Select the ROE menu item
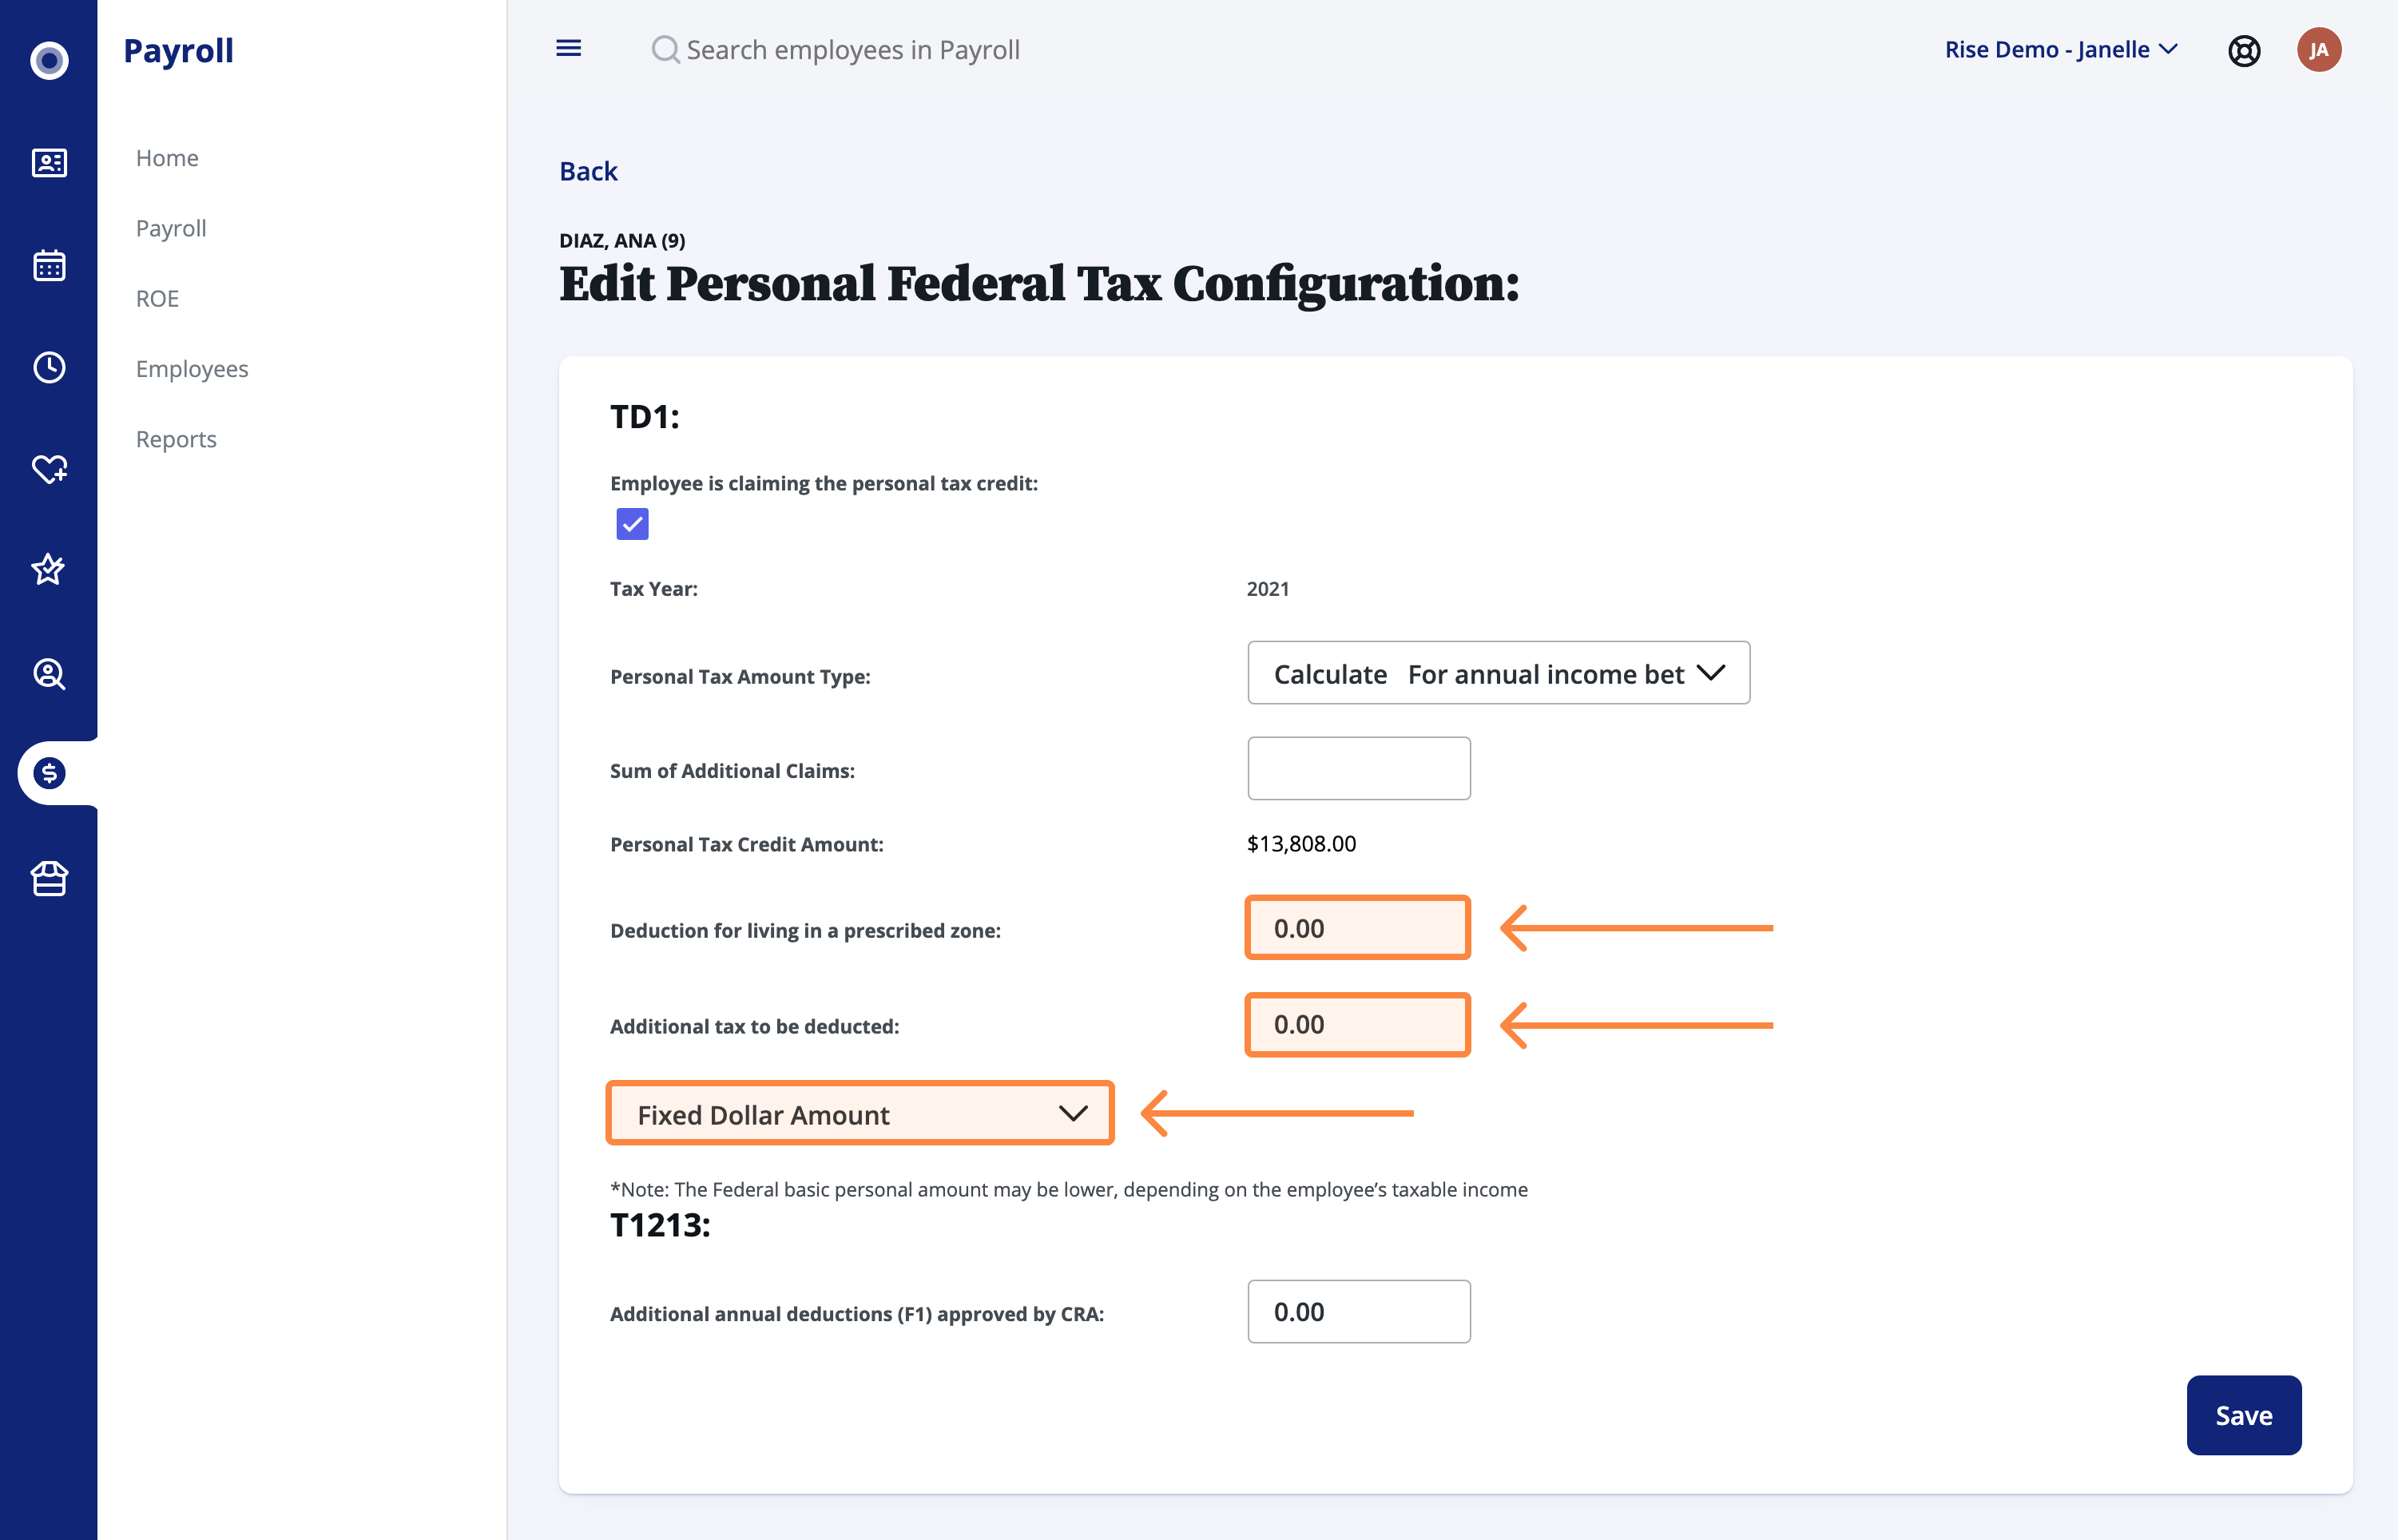The height and width of the screenshot is (1540, 2398). (x=157, y=298)
